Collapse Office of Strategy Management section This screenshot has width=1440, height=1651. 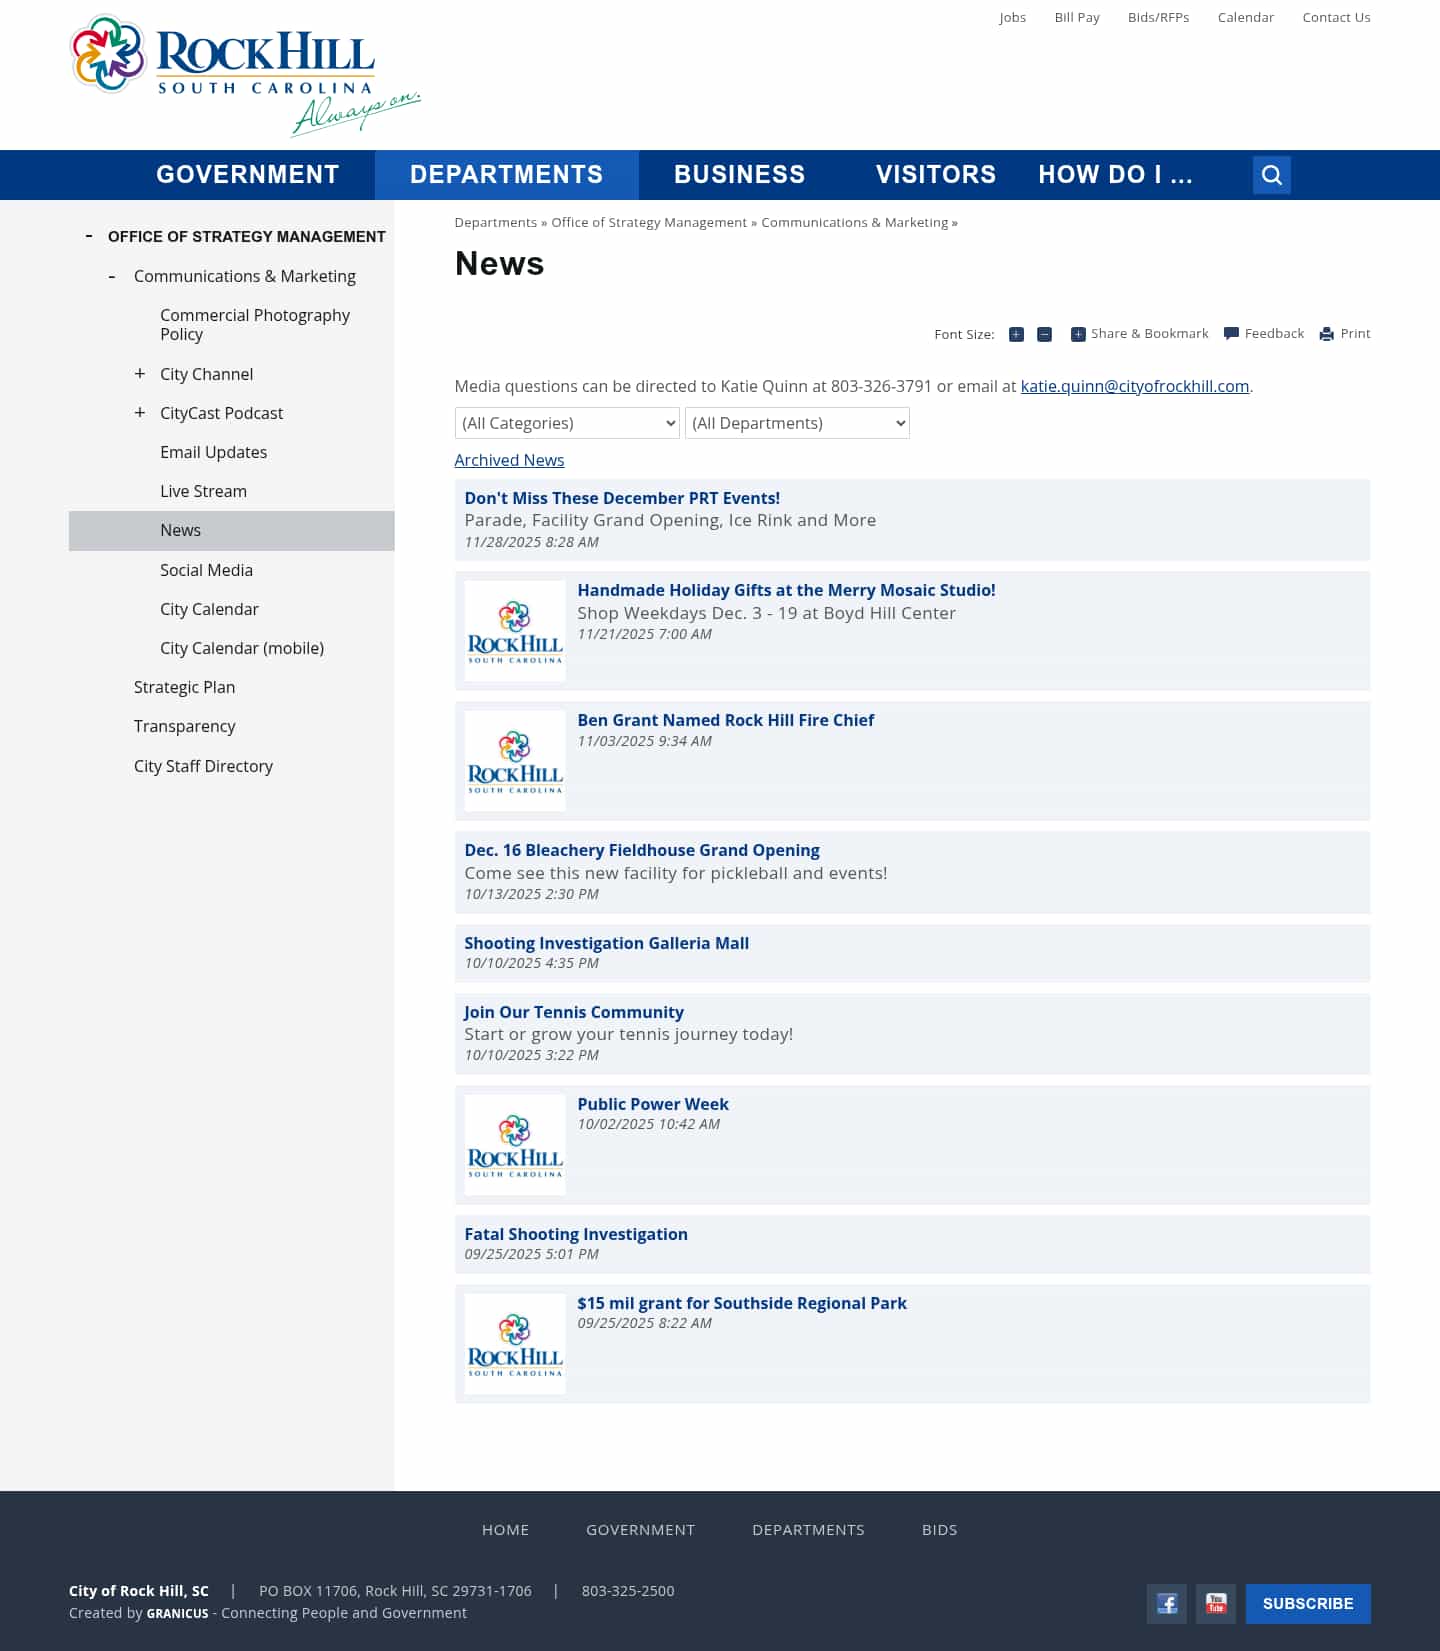click(x=89, y=236)
